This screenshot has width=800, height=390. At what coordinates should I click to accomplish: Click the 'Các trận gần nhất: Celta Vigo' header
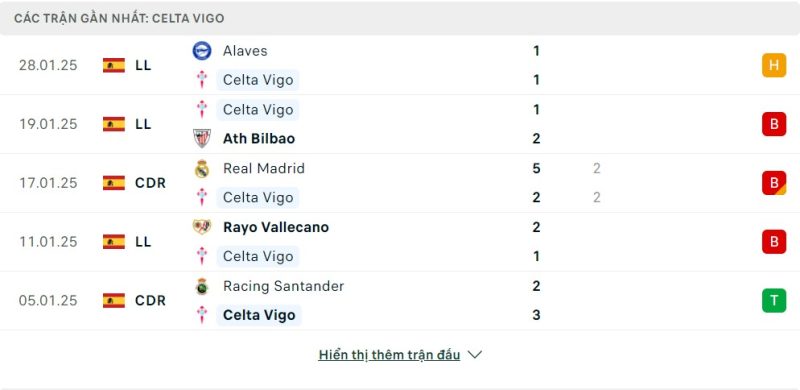coord(119,18)
